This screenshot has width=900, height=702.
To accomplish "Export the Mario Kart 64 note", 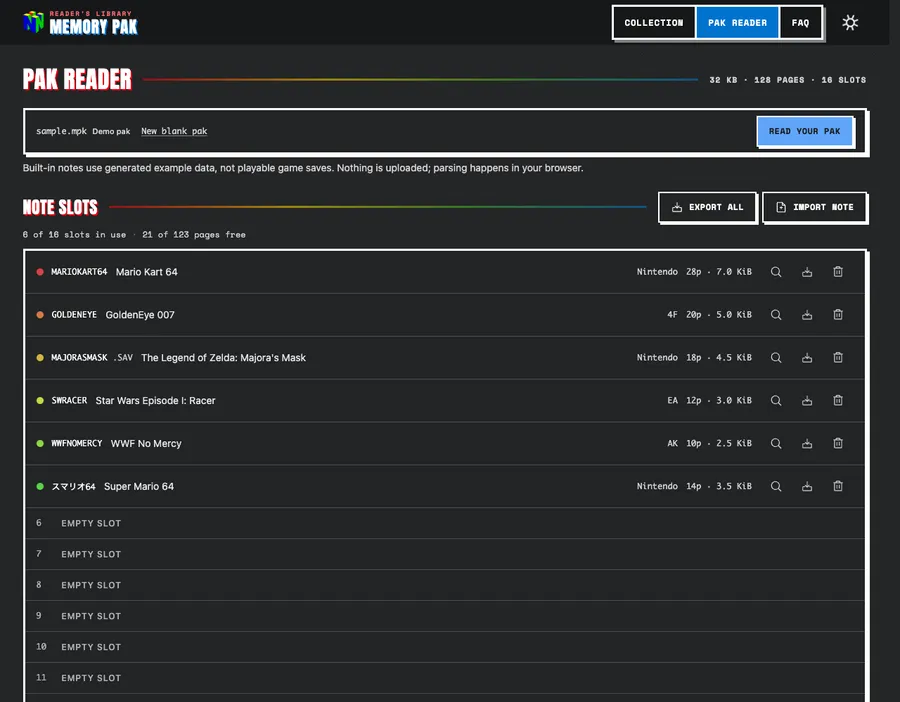I will (x=806, y=272).
